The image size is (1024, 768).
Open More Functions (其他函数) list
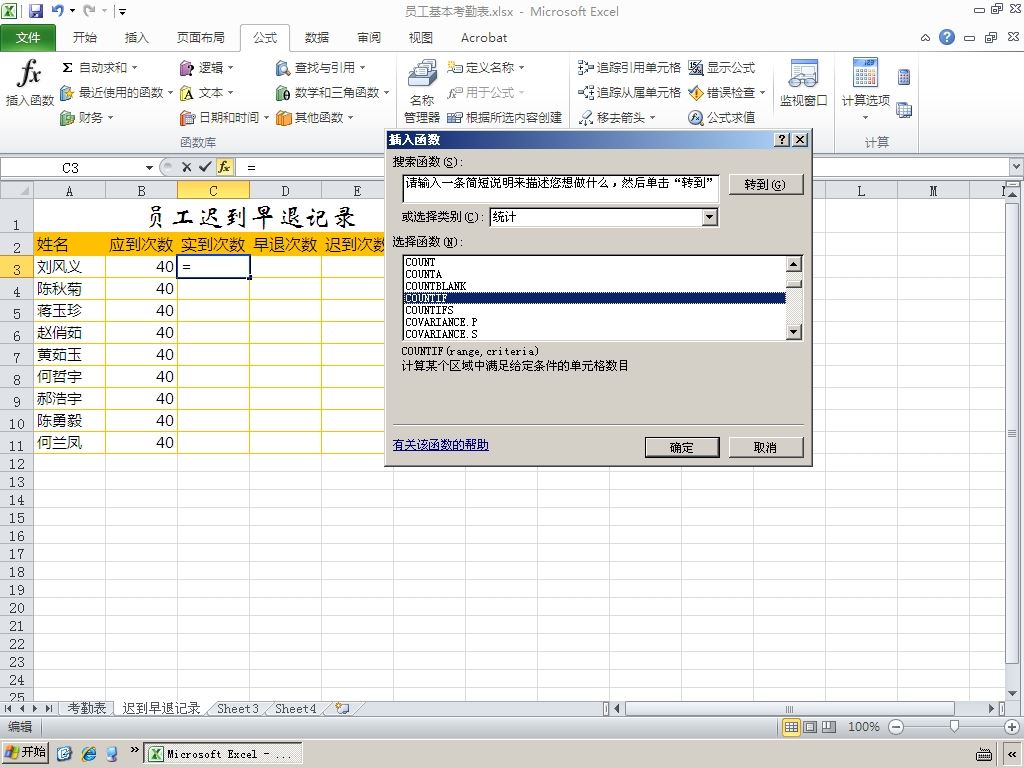314,118
